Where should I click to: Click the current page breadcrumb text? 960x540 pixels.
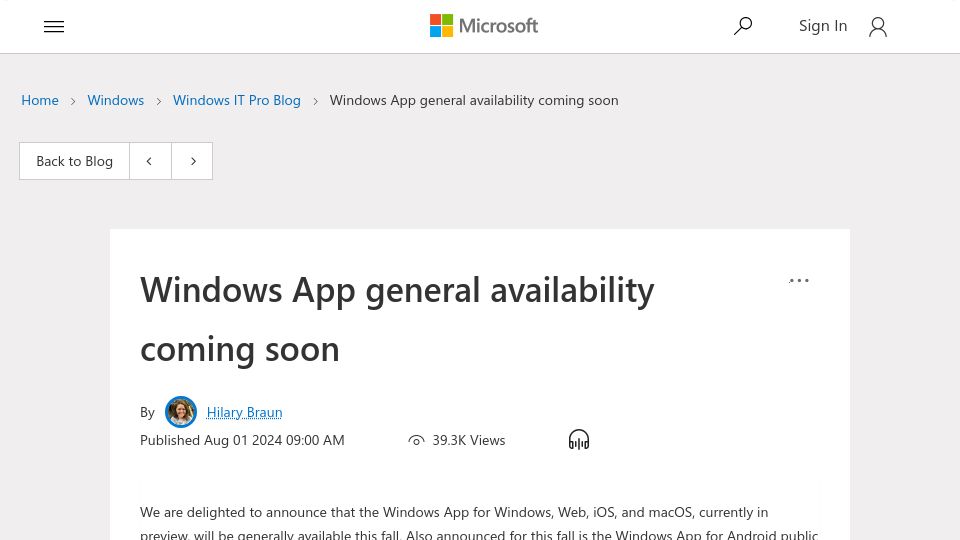point(474,100)
